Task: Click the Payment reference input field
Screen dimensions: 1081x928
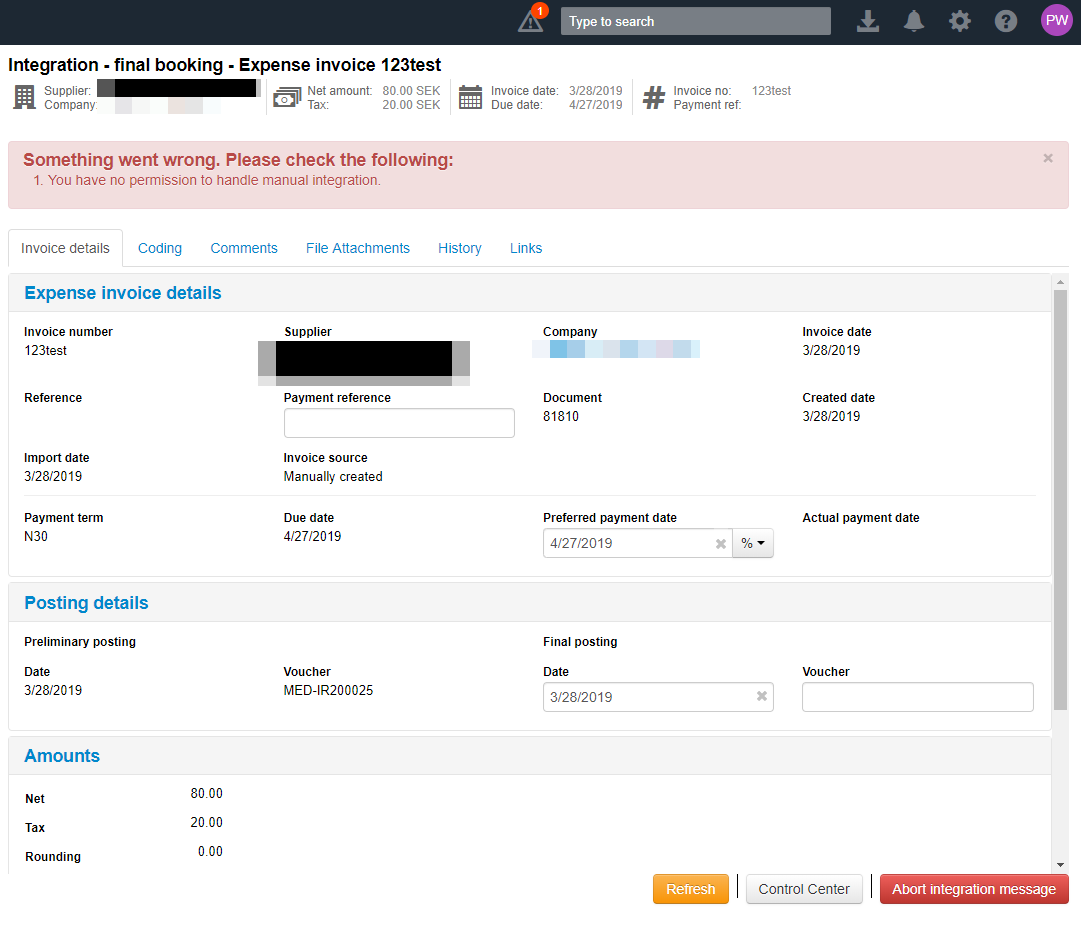Action: 399,423
